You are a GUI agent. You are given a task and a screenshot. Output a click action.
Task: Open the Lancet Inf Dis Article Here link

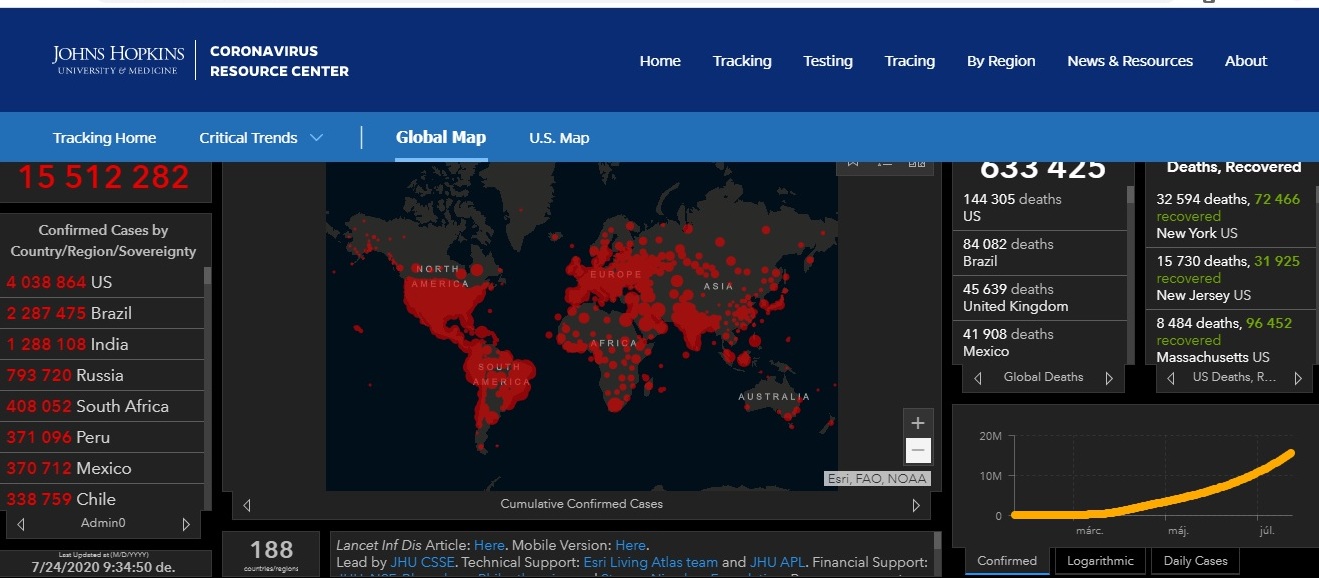pyautogui.click(x=489, y=545)
